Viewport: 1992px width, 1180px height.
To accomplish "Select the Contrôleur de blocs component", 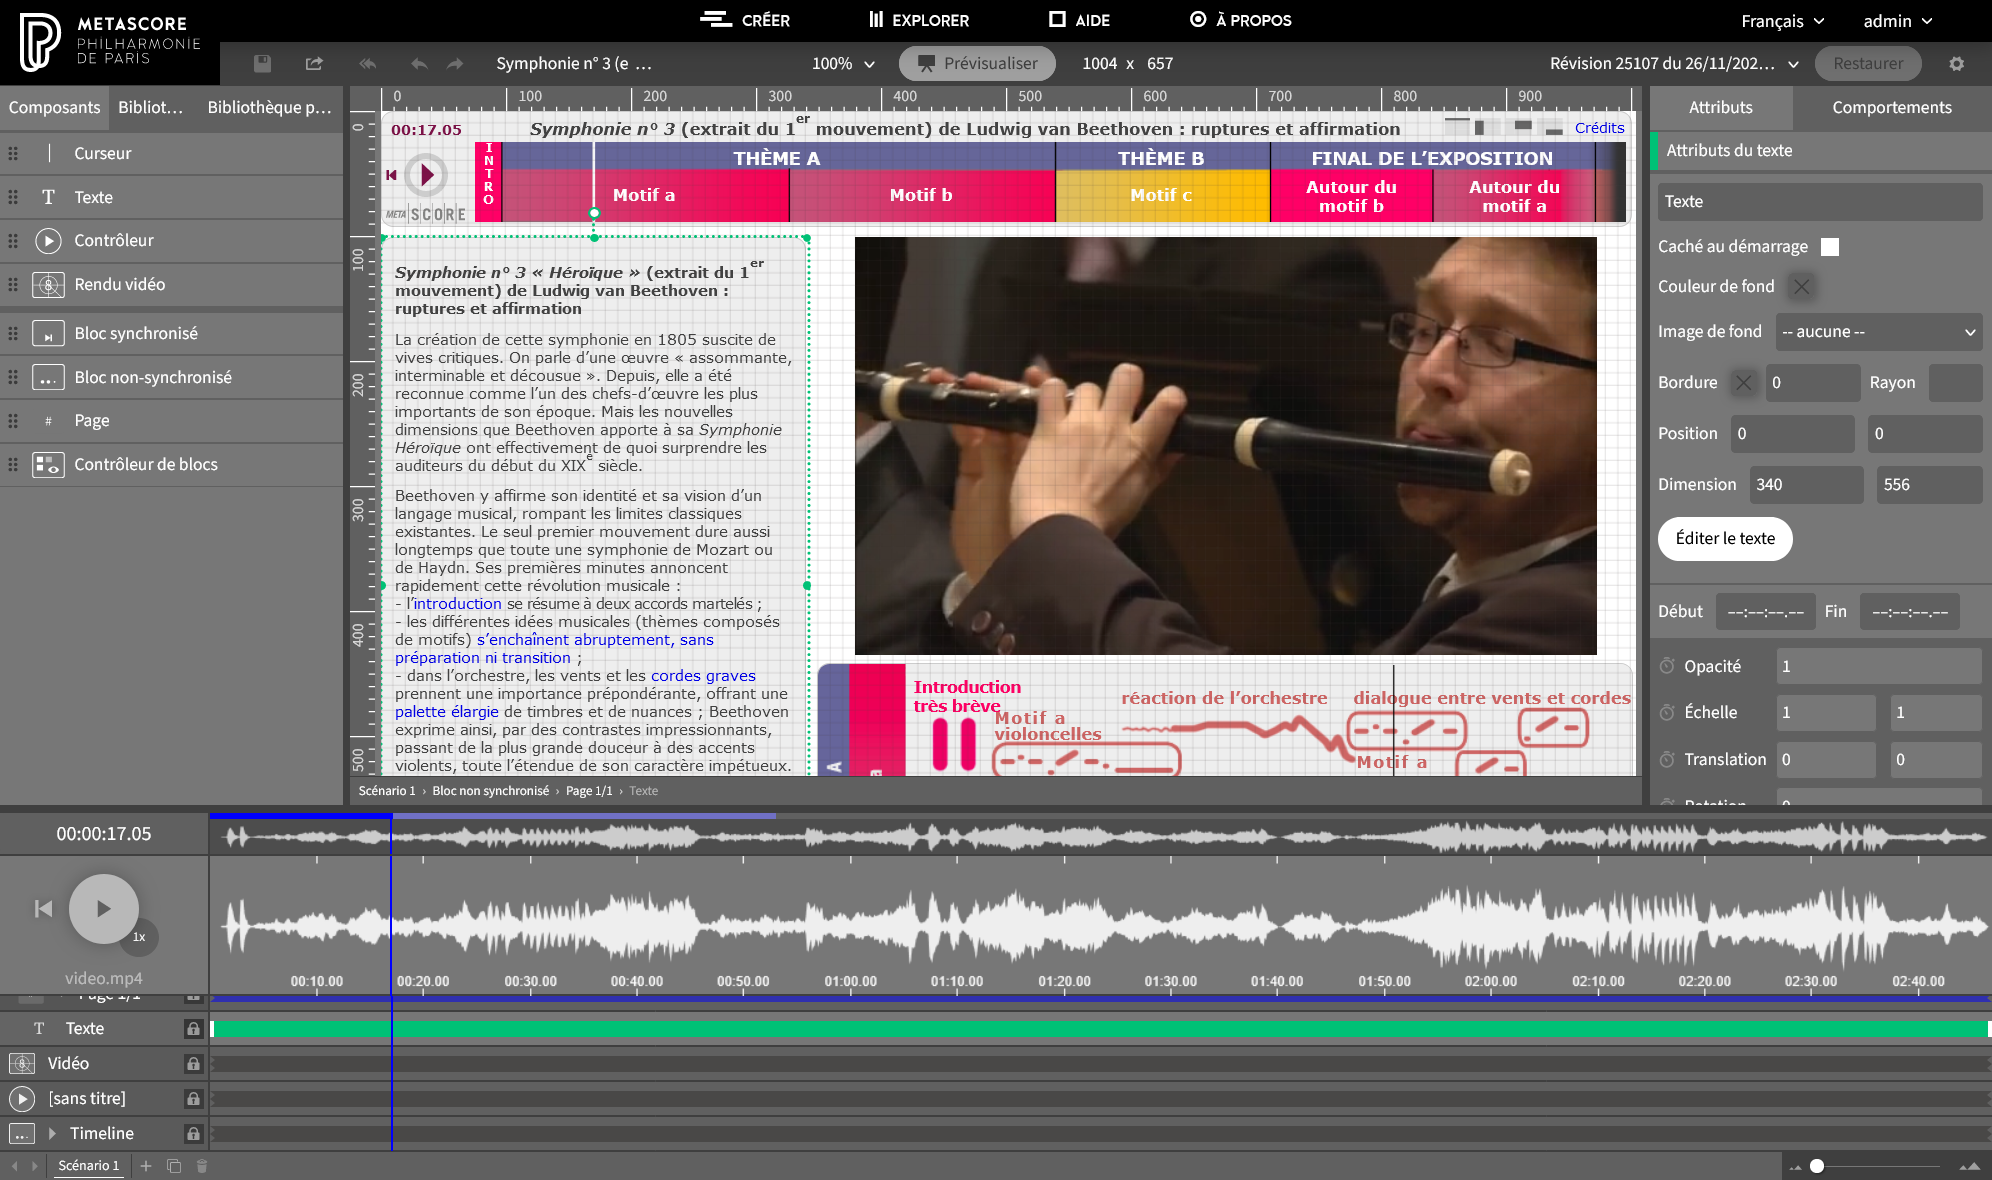I will point(146,464).
